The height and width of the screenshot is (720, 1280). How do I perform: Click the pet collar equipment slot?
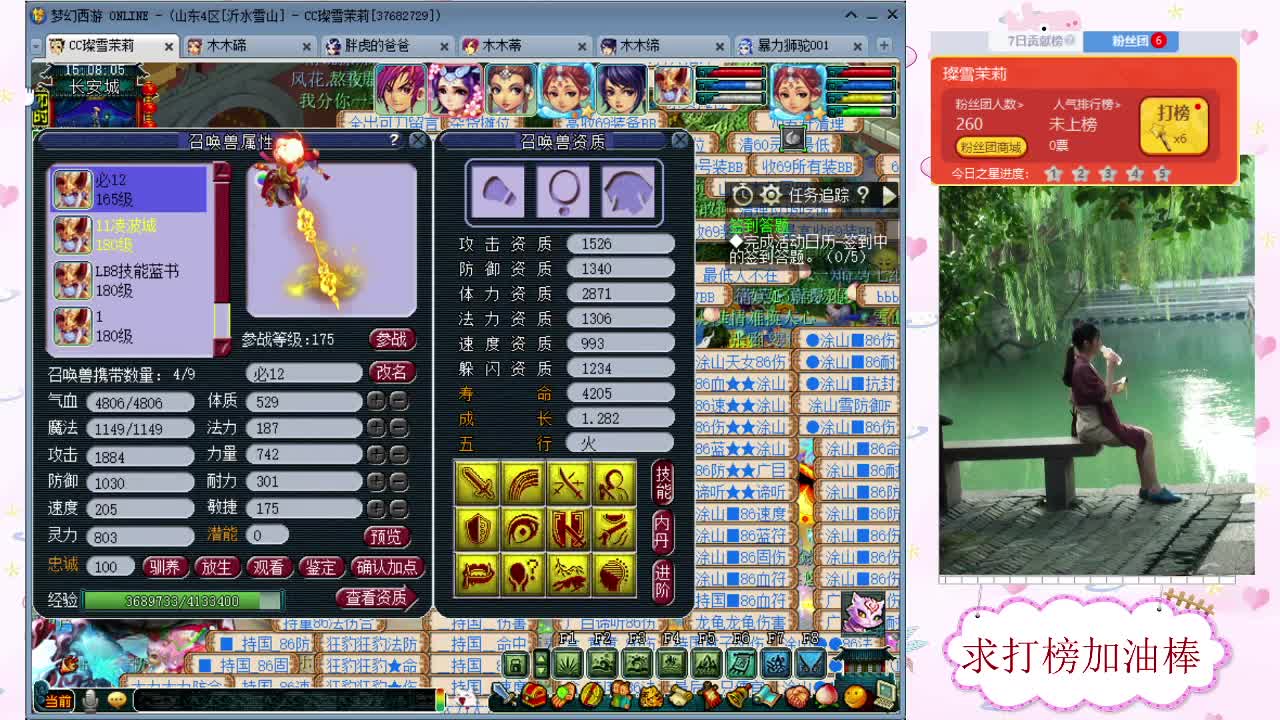tap(563, 190)
